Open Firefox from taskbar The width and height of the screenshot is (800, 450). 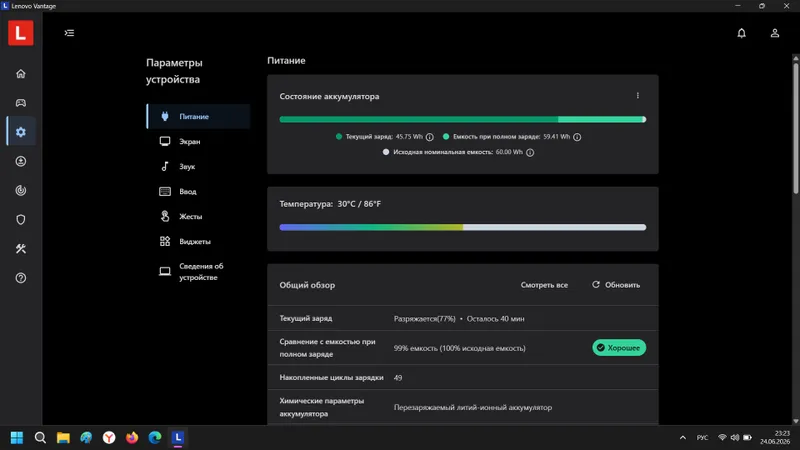pos(132,438)
